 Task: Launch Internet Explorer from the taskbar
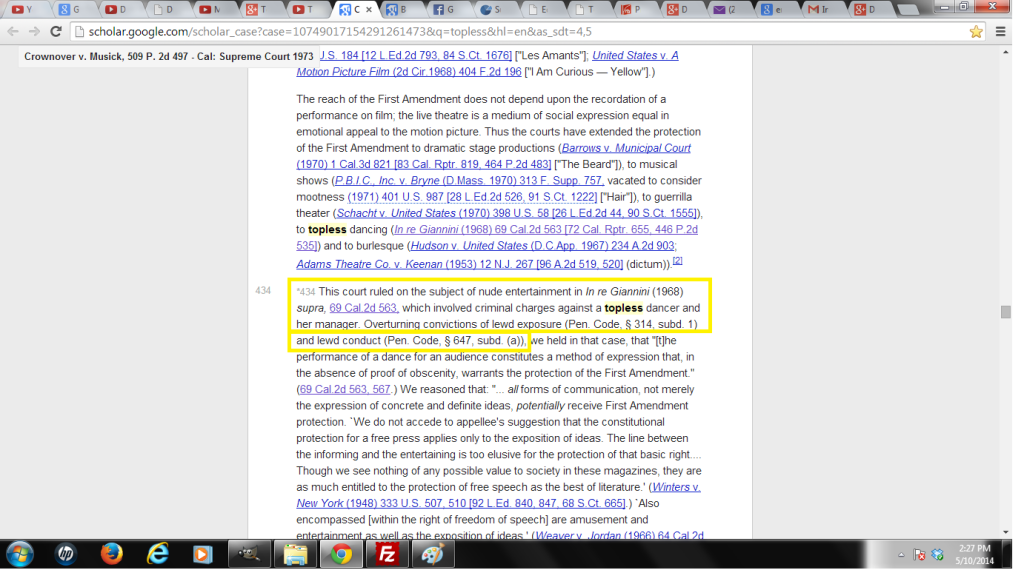[x=157, y=554]
